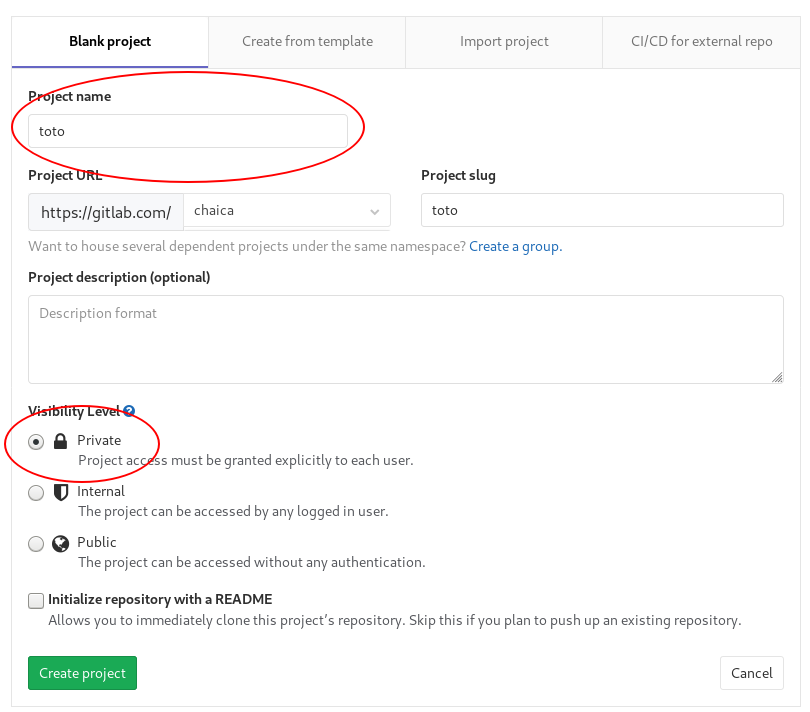Select the Public visibility radio button
810x712 pixels.
click(35, 543)
